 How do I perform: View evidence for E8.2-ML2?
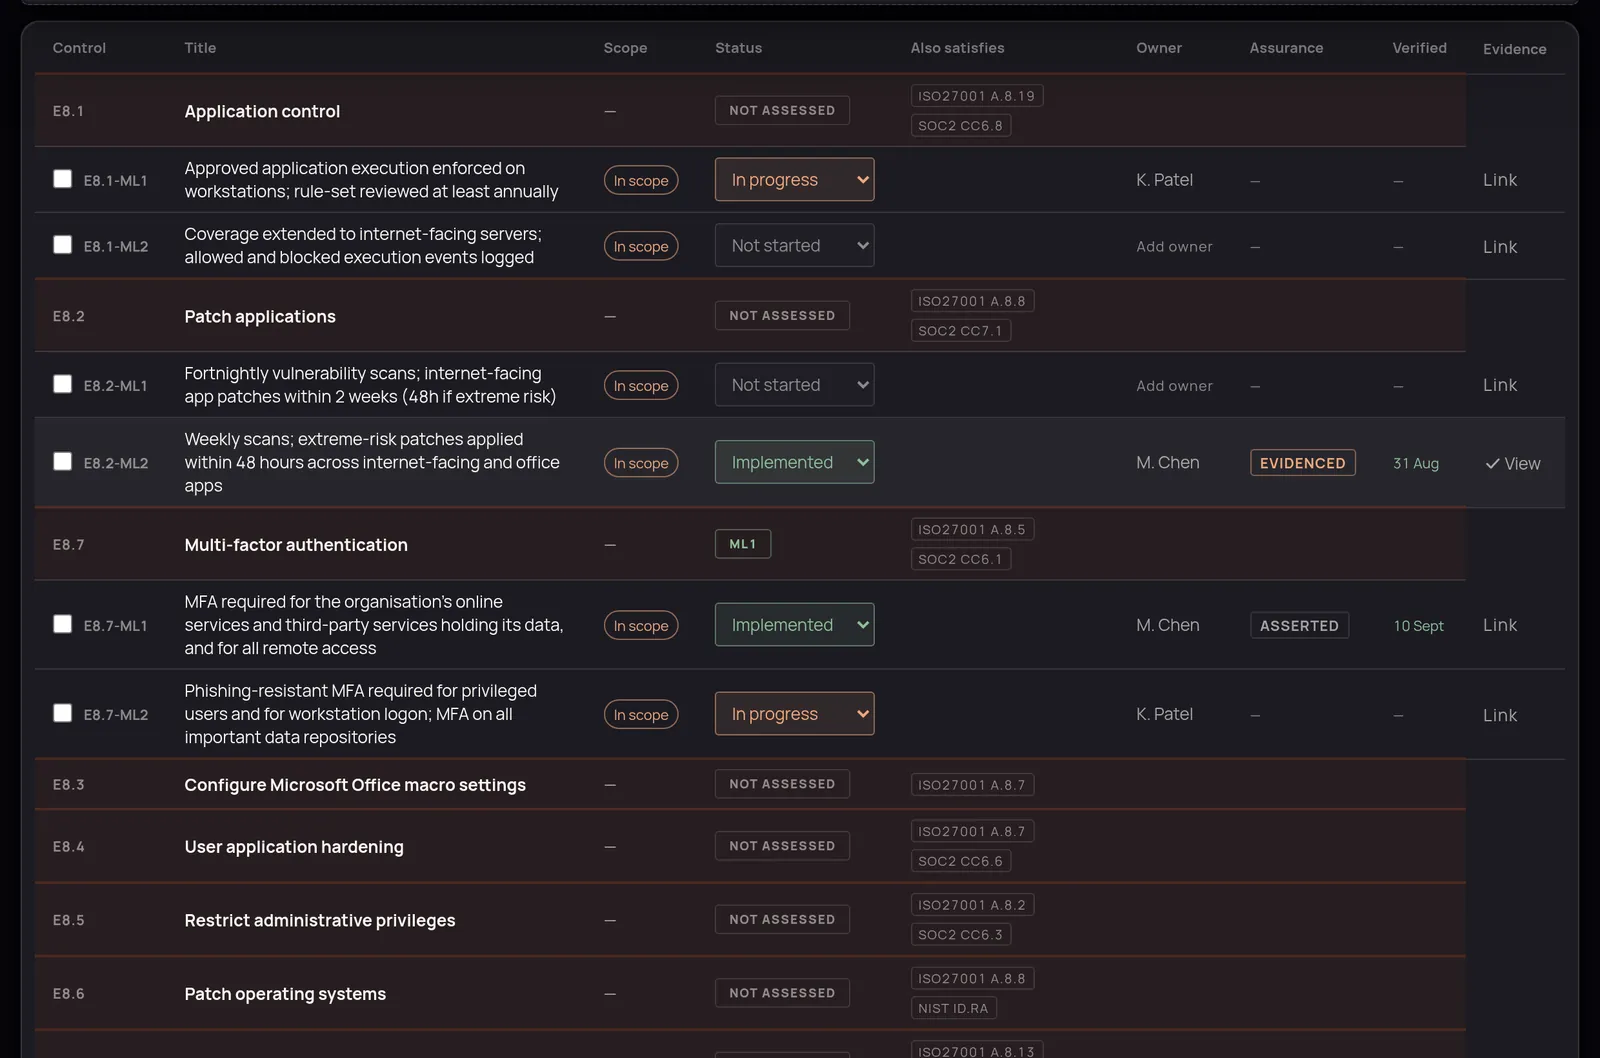tap(1512, 464)
